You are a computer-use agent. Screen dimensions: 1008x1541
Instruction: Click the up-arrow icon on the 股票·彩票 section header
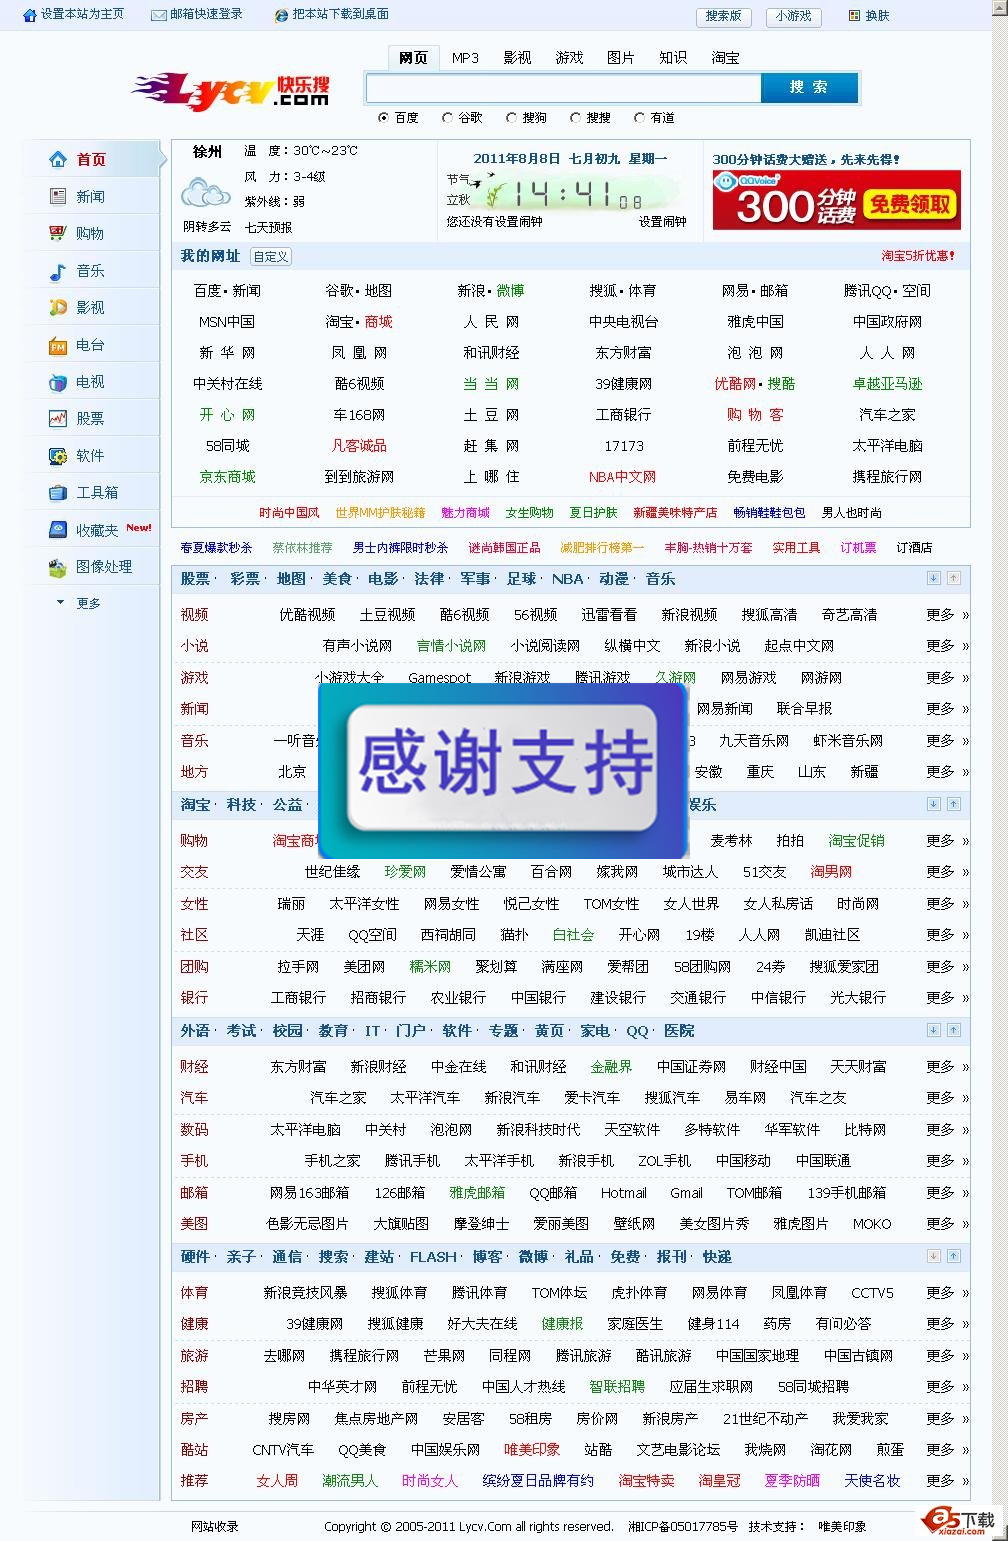[953, 578]
